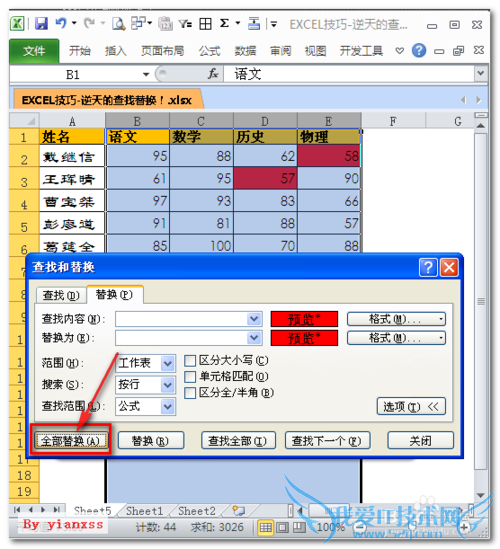500x549 pixels.
Task: Click the zoom in plus icon
Action: (x=464, y=527)
